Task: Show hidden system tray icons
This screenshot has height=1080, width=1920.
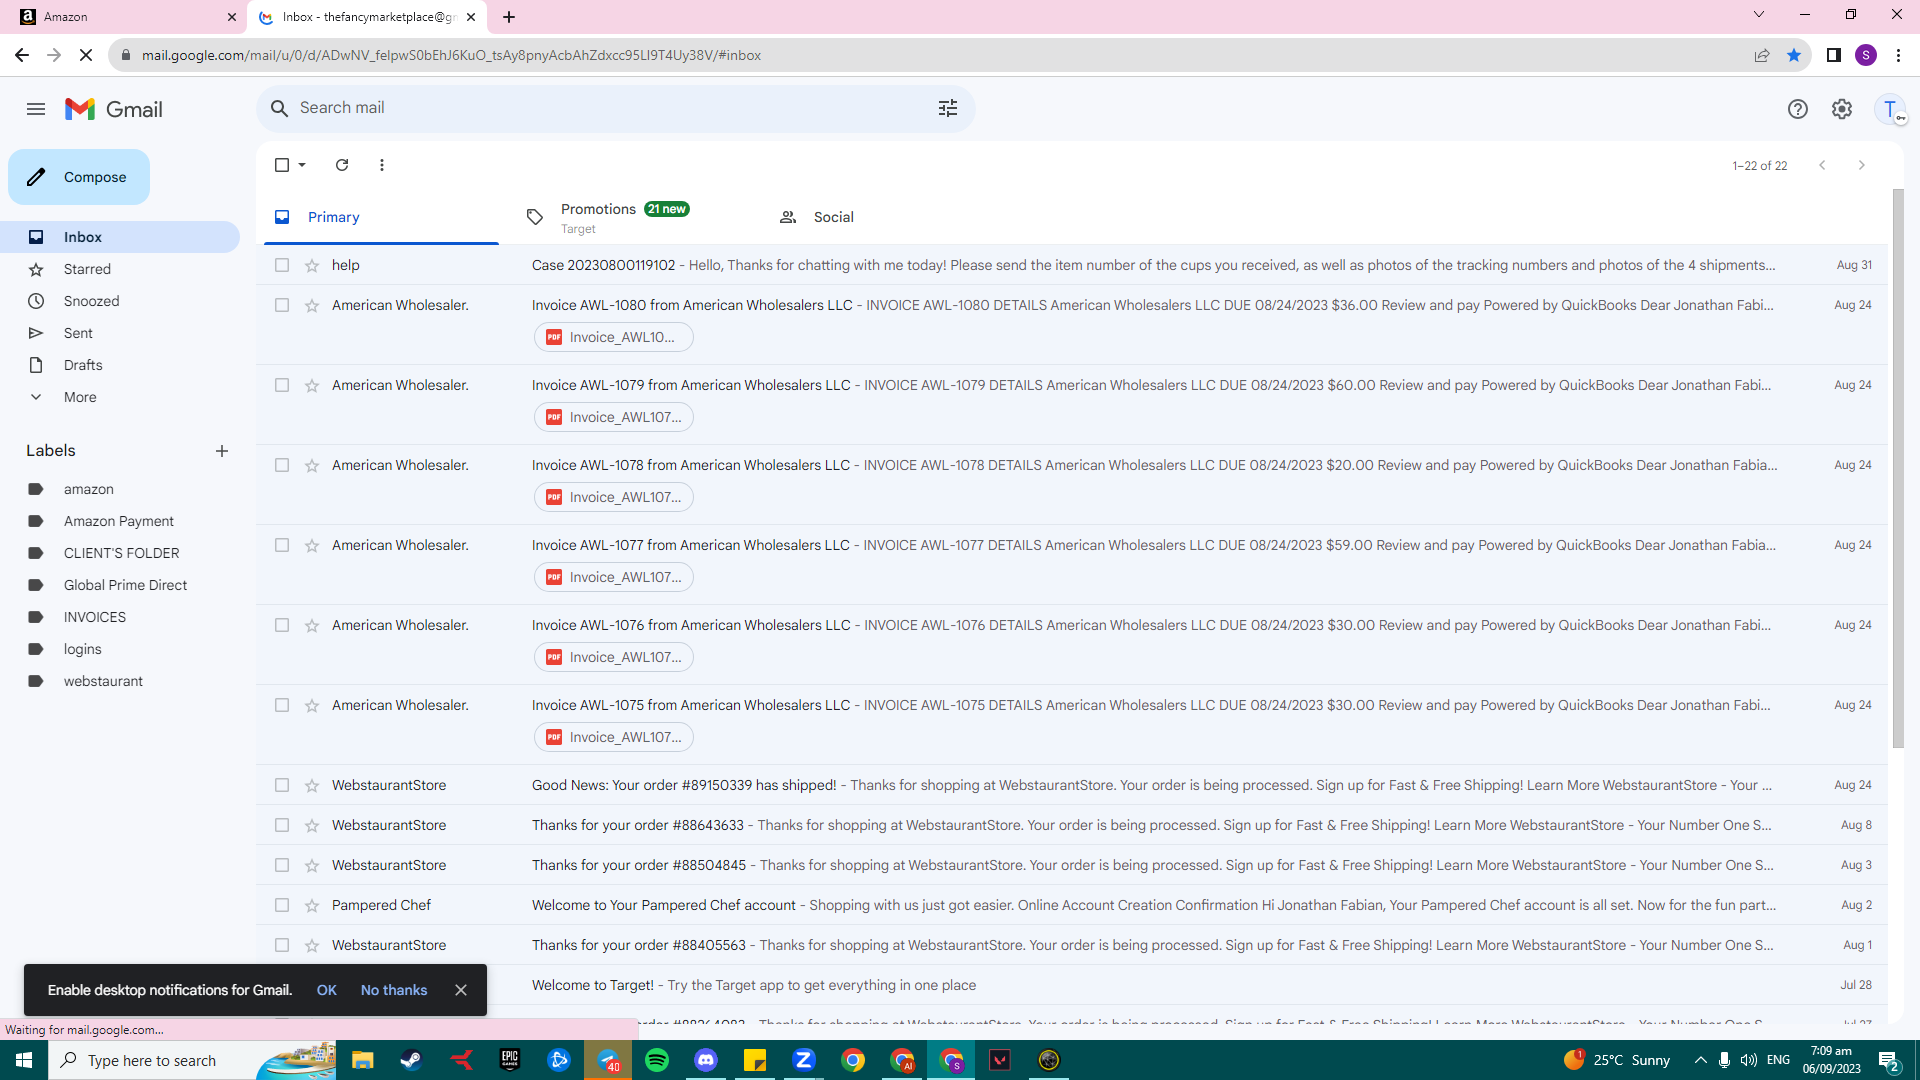Action: pyautogui.click(x=1700, y=1060)
